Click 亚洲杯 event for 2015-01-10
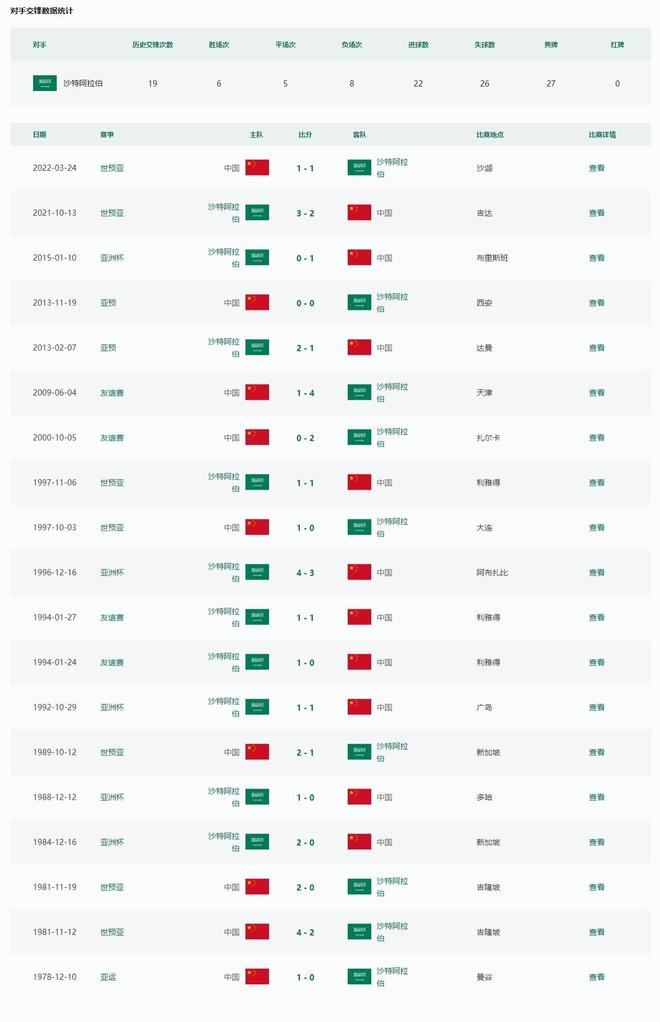This screenshot has height=1022, width=660. [112, 258]
